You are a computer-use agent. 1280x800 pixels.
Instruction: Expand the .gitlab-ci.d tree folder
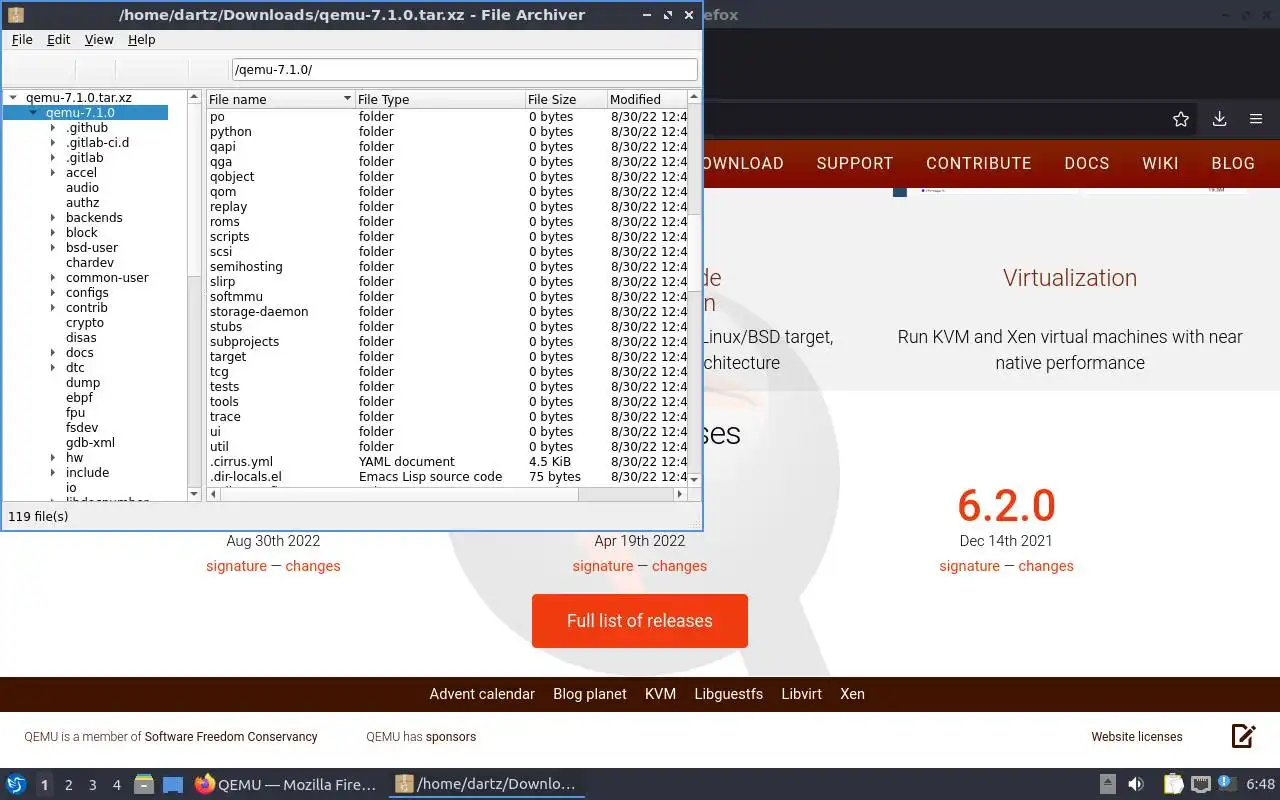tap(53, 143)
